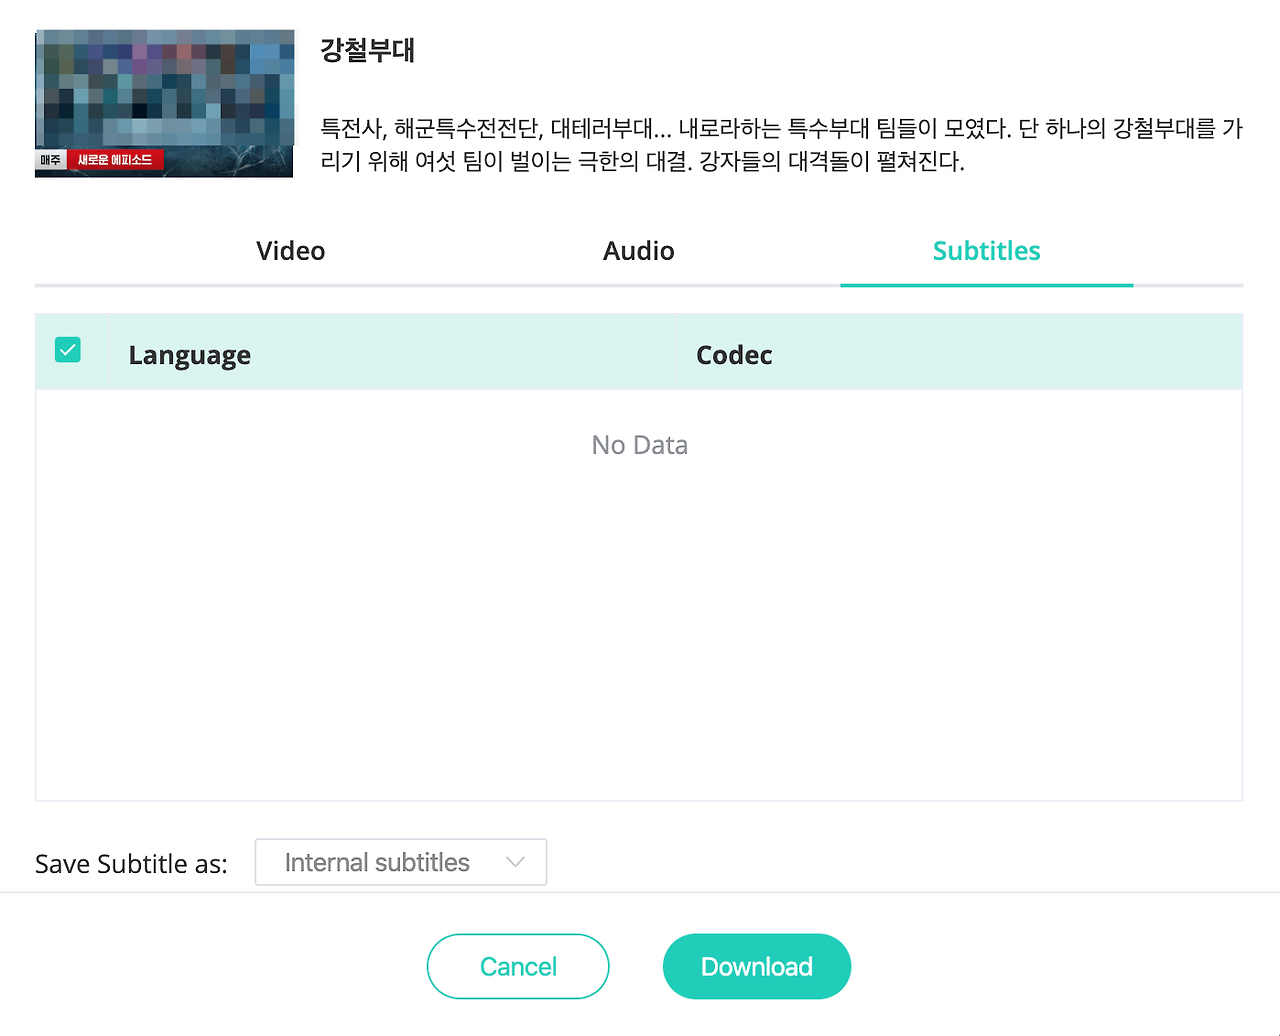Switch to the Video tab
This screenshot has height=1036, width=1280.
click(290, 251)
